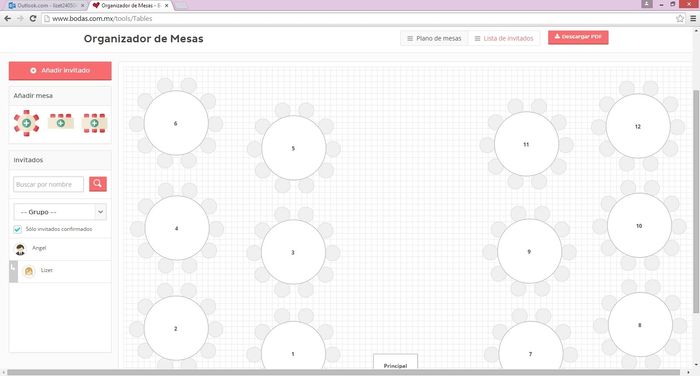This screenshot has height=376, width=700.
Task: Click Angel's avatar icon
Action: pos(20,249)
